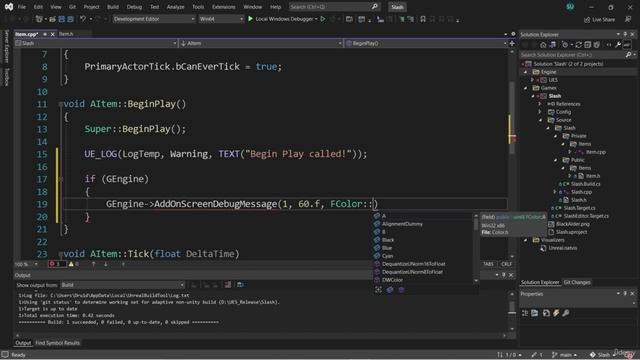Toggle pin on Item.cpp tab
This screenshot has width=640, height=360.
point(45,34)
